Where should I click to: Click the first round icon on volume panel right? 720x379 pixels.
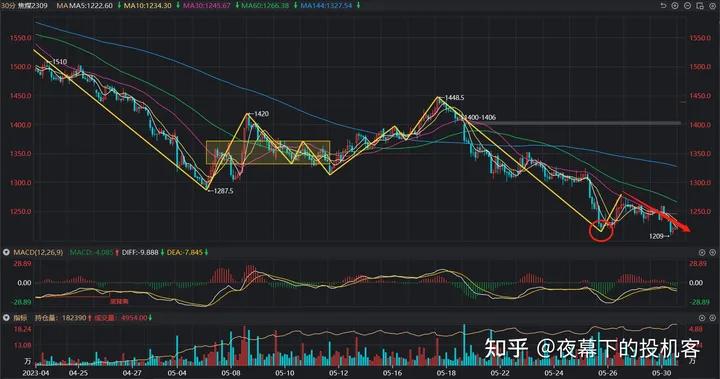(702, 317)
